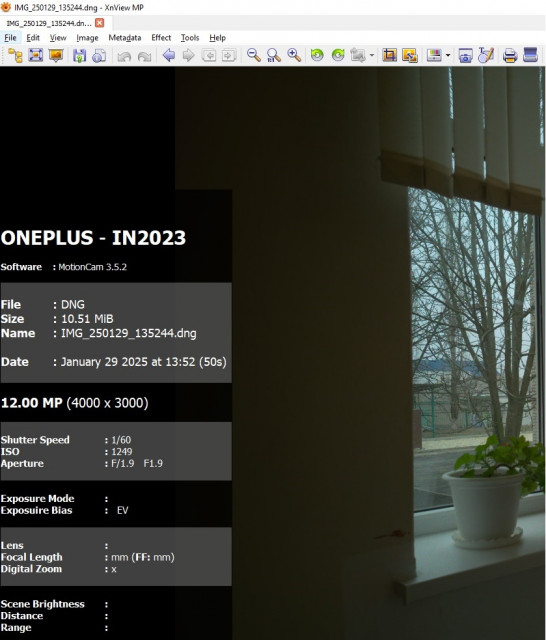Open the Metadata menu

[x=124, y=38]
